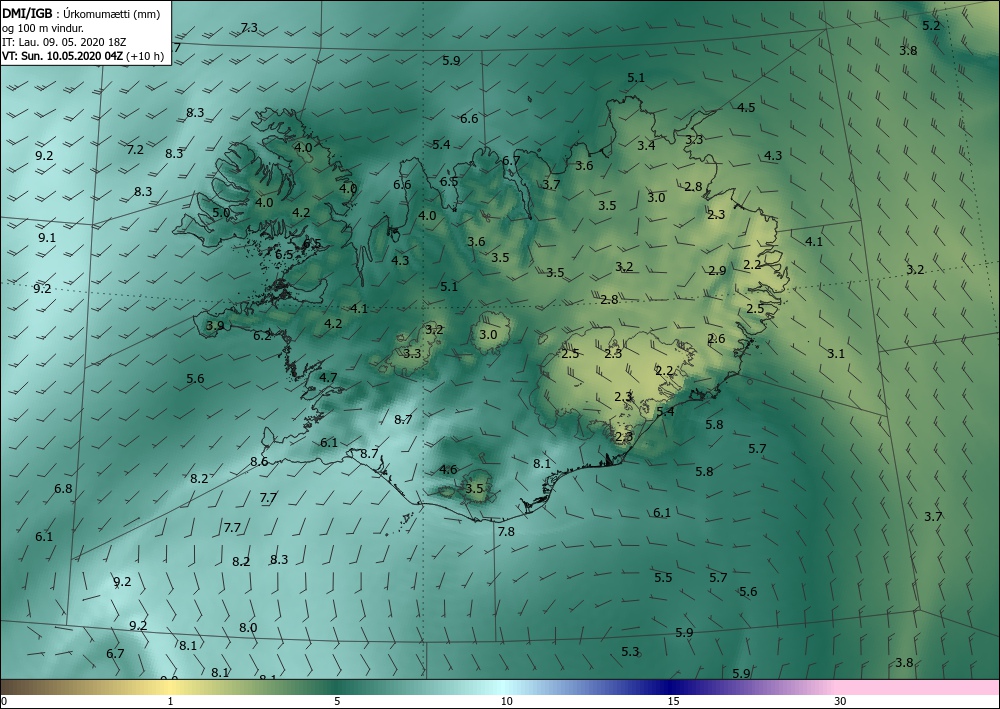Click the 2.6 value on the map
Viewport: 1000px width, 709px height.
716,339
